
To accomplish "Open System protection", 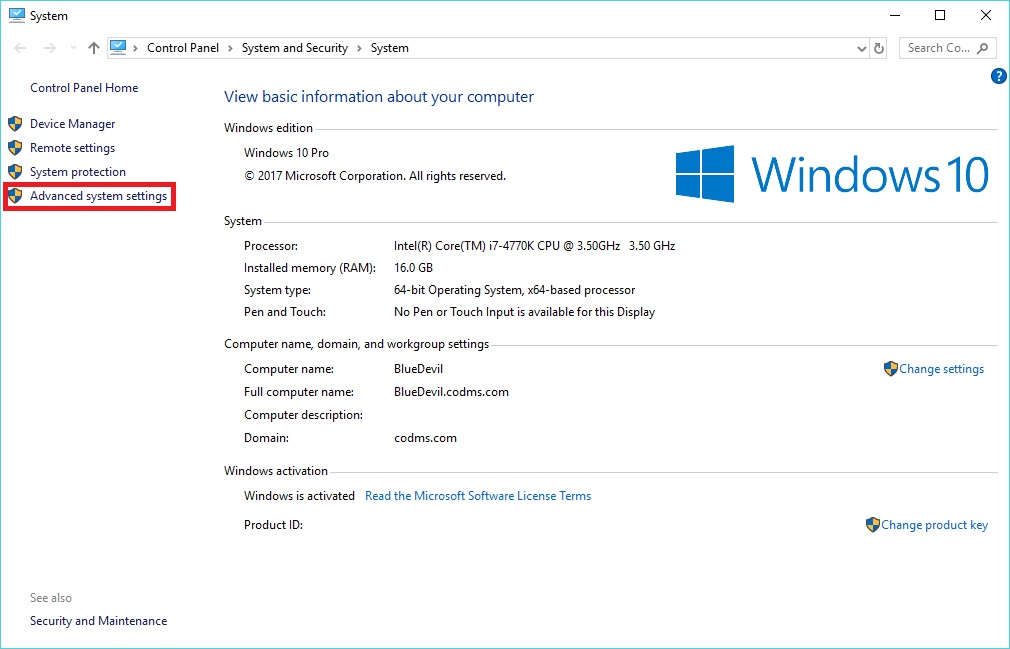I will tap(78, 172).
